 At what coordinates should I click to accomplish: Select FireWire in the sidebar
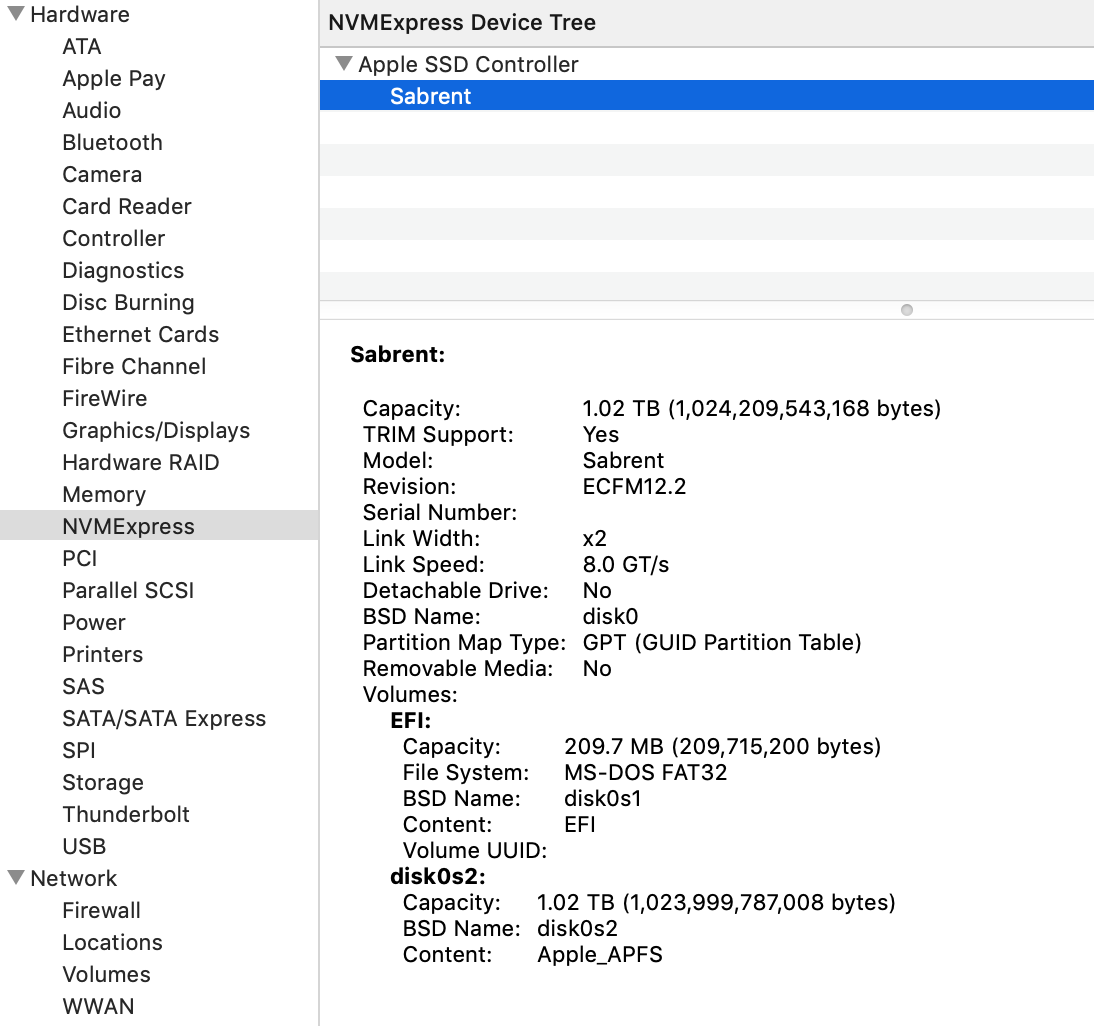(x=105, y=398)
